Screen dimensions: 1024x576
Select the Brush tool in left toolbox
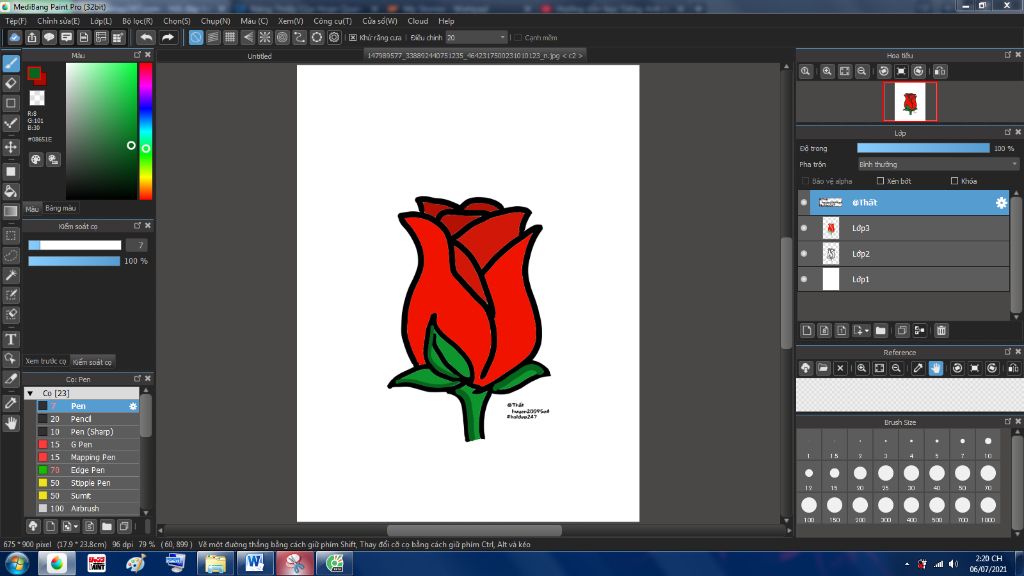(11, 63)
